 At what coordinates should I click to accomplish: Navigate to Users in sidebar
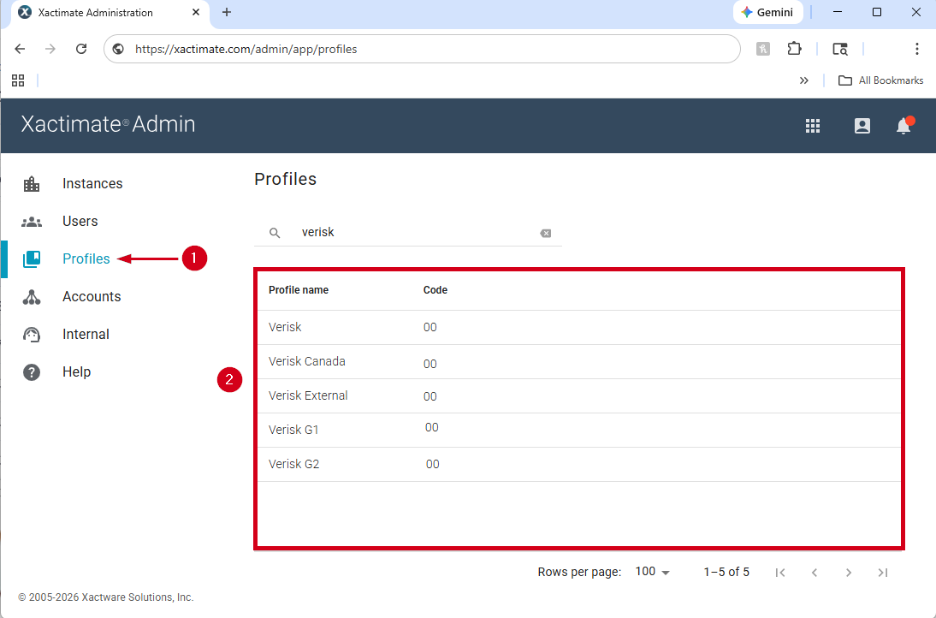pyautogui.click(x=80, y=222)
